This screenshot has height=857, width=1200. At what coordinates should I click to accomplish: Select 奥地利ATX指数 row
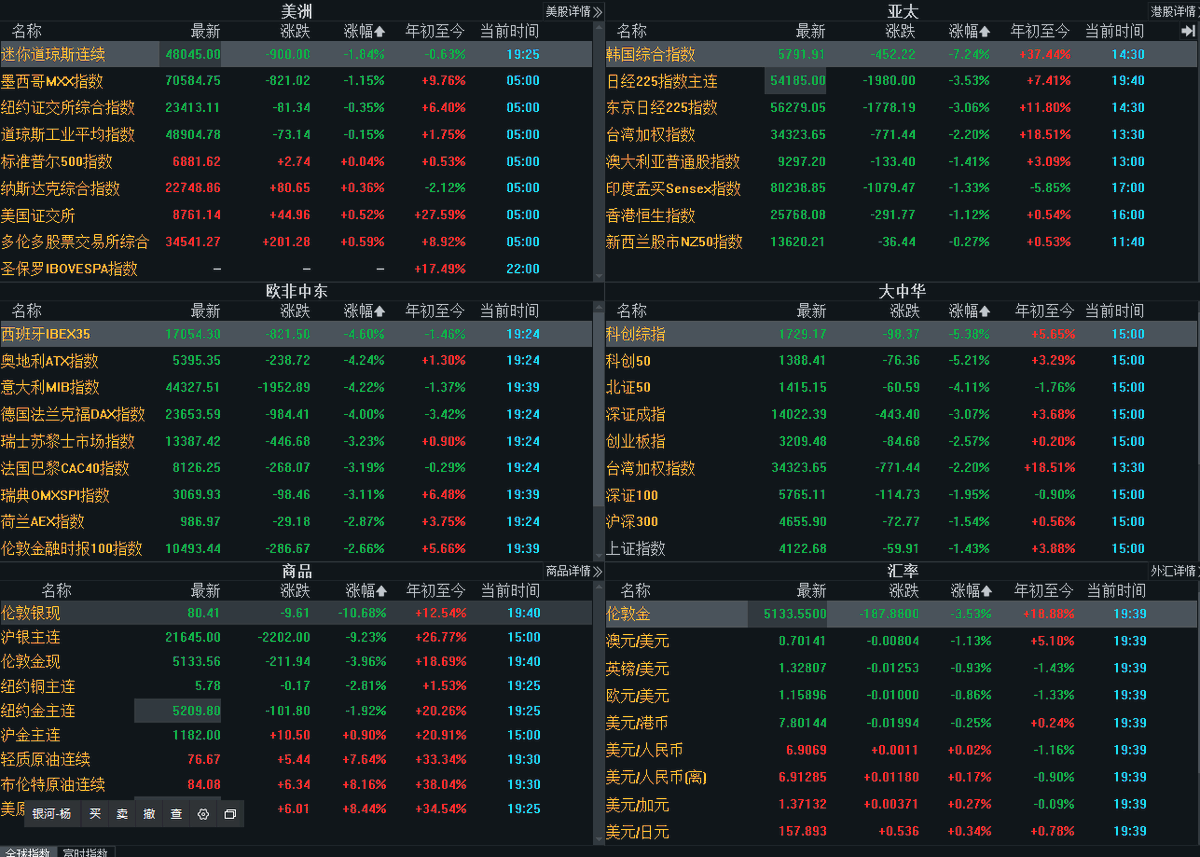pos(296,361)
